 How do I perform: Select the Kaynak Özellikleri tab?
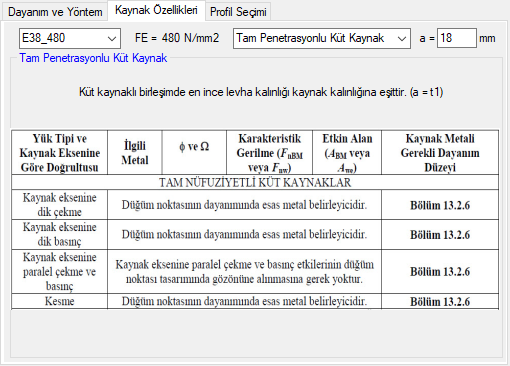pos(156,10)
